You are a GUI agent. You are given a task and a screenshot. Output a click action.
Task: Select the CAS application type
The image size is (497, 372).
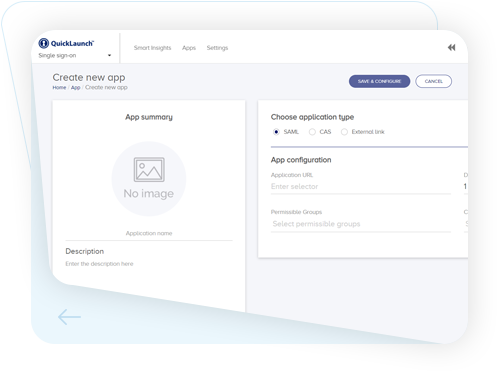point(312,132)
